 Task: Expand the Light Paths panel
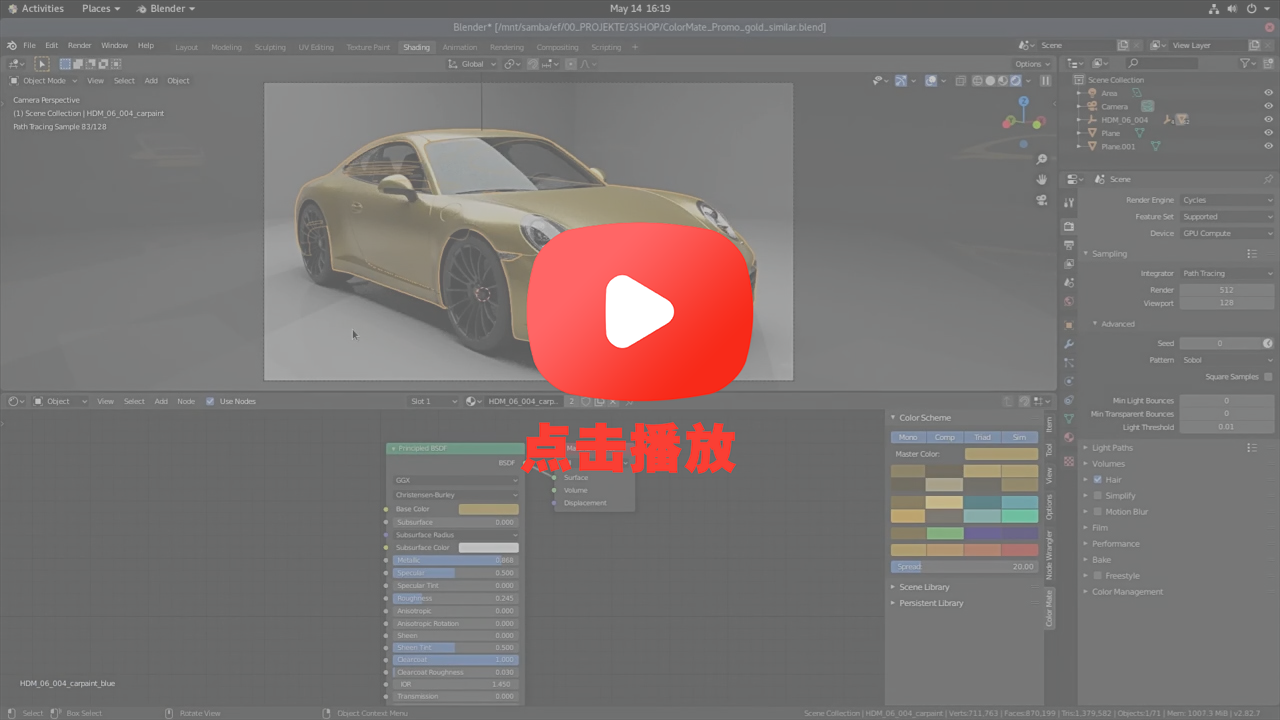point(1112,448)
